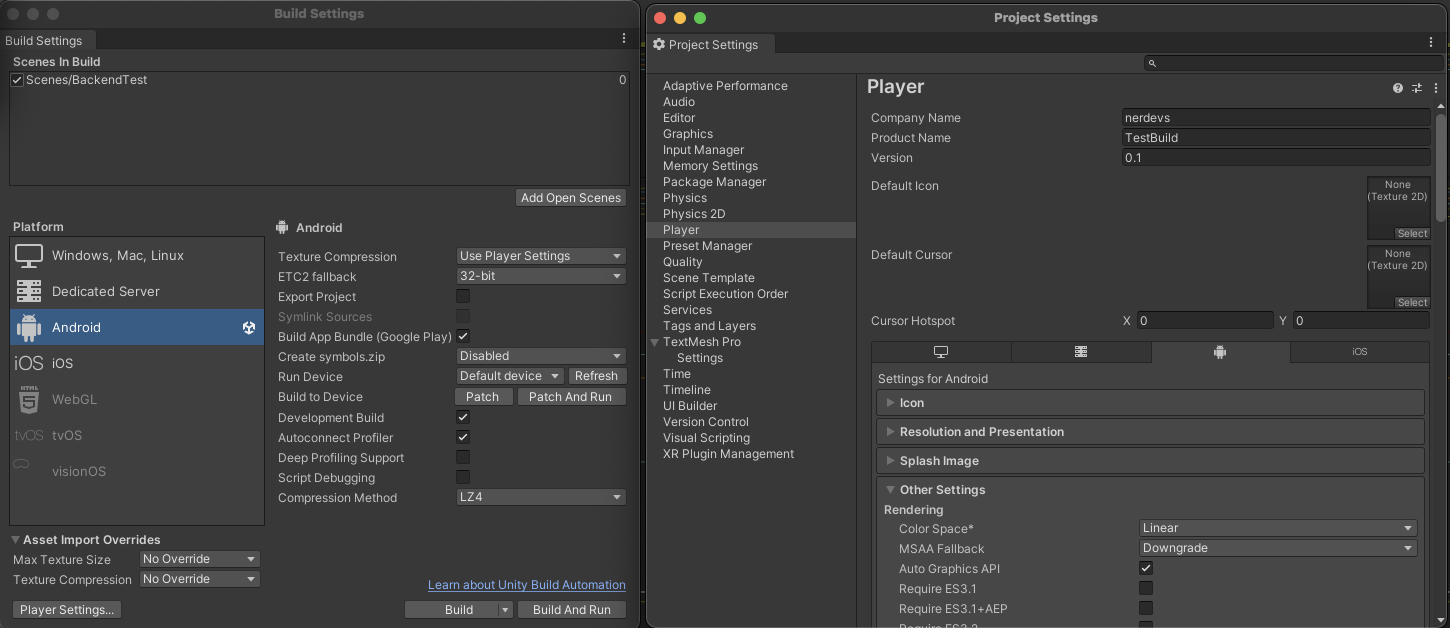Open the Compression Method LZ4 dropdown

click(541, 497)
